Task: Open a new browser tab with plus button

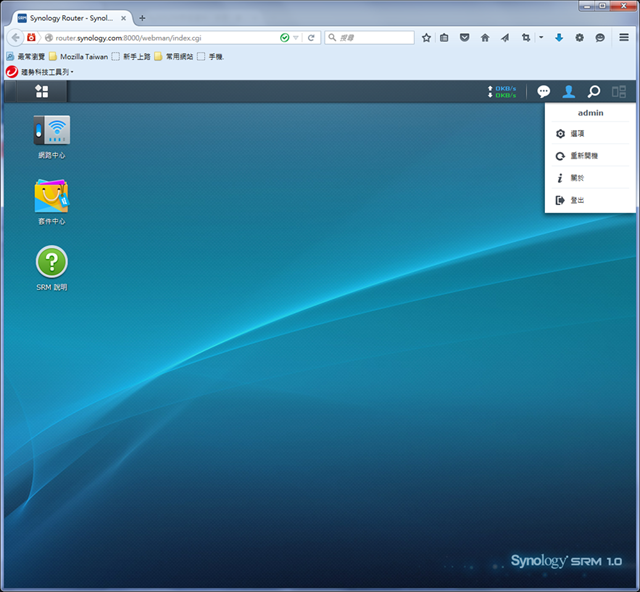Action: tap(142, 18)
